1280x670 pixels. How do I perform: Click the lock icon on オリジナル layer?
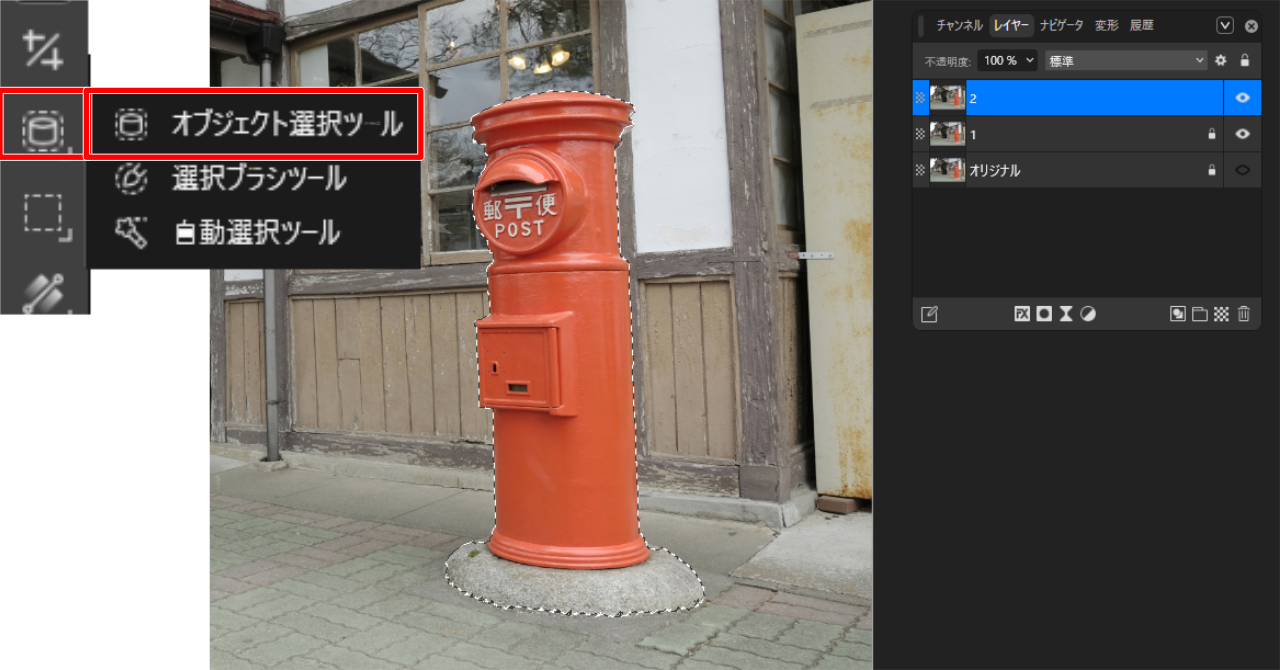click(1211, 171)
